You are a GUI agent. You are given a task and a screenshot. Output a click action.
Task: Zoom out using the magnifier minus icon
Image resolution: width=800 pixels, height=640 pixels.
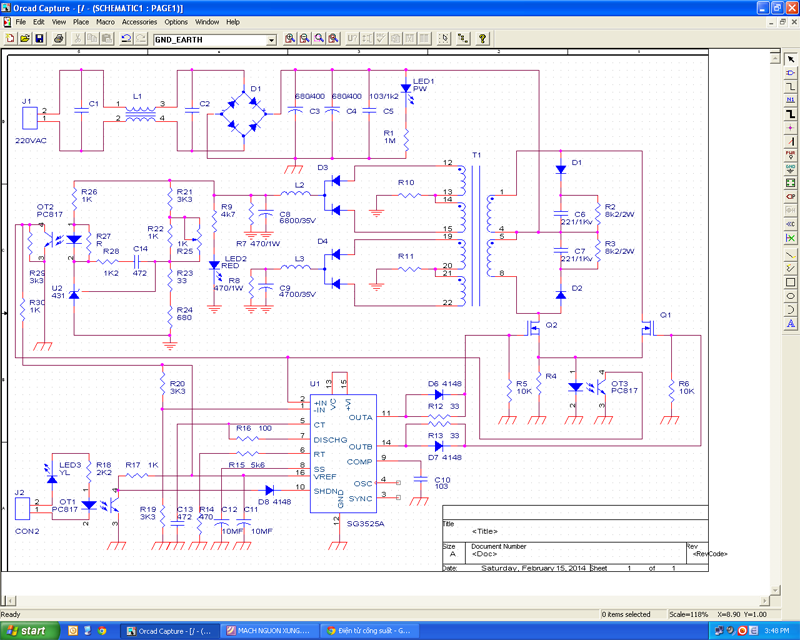click(305, 38)
